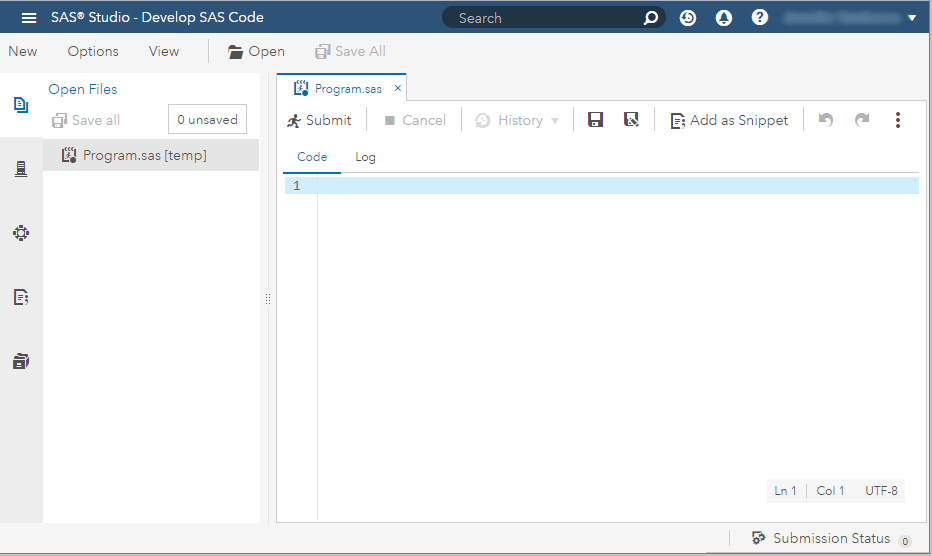The image size is (932, 556).
Task: Click the search magnifier icon
Action: [x=651, y=18]
